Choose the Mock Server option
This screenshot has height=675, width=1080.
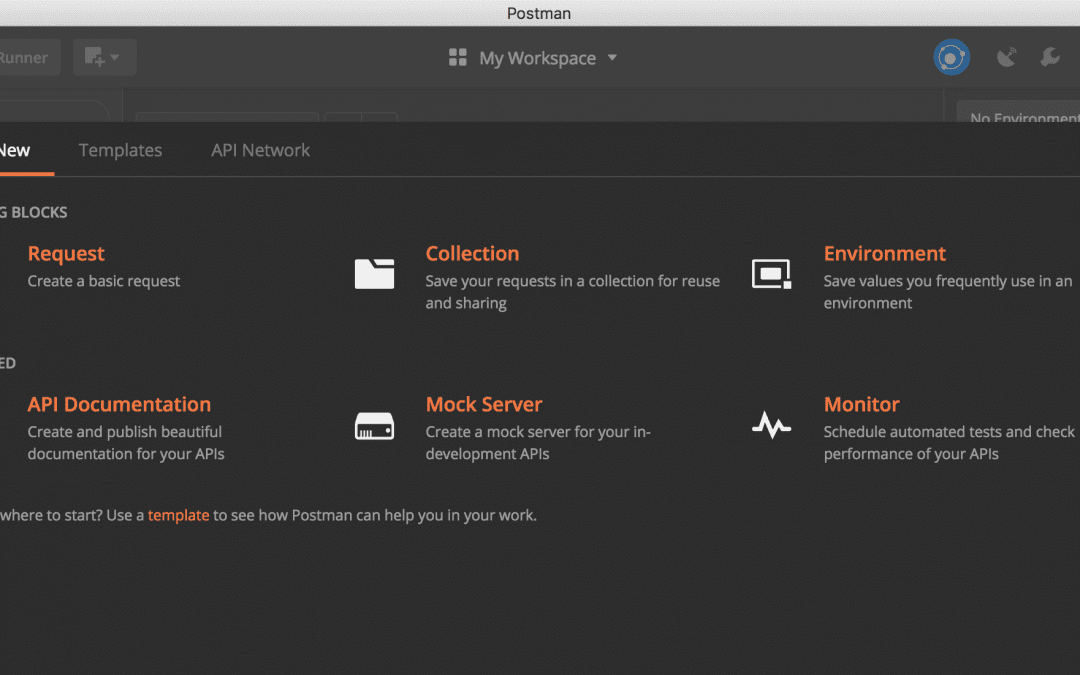pyautogui.click(x=484, y=404)
